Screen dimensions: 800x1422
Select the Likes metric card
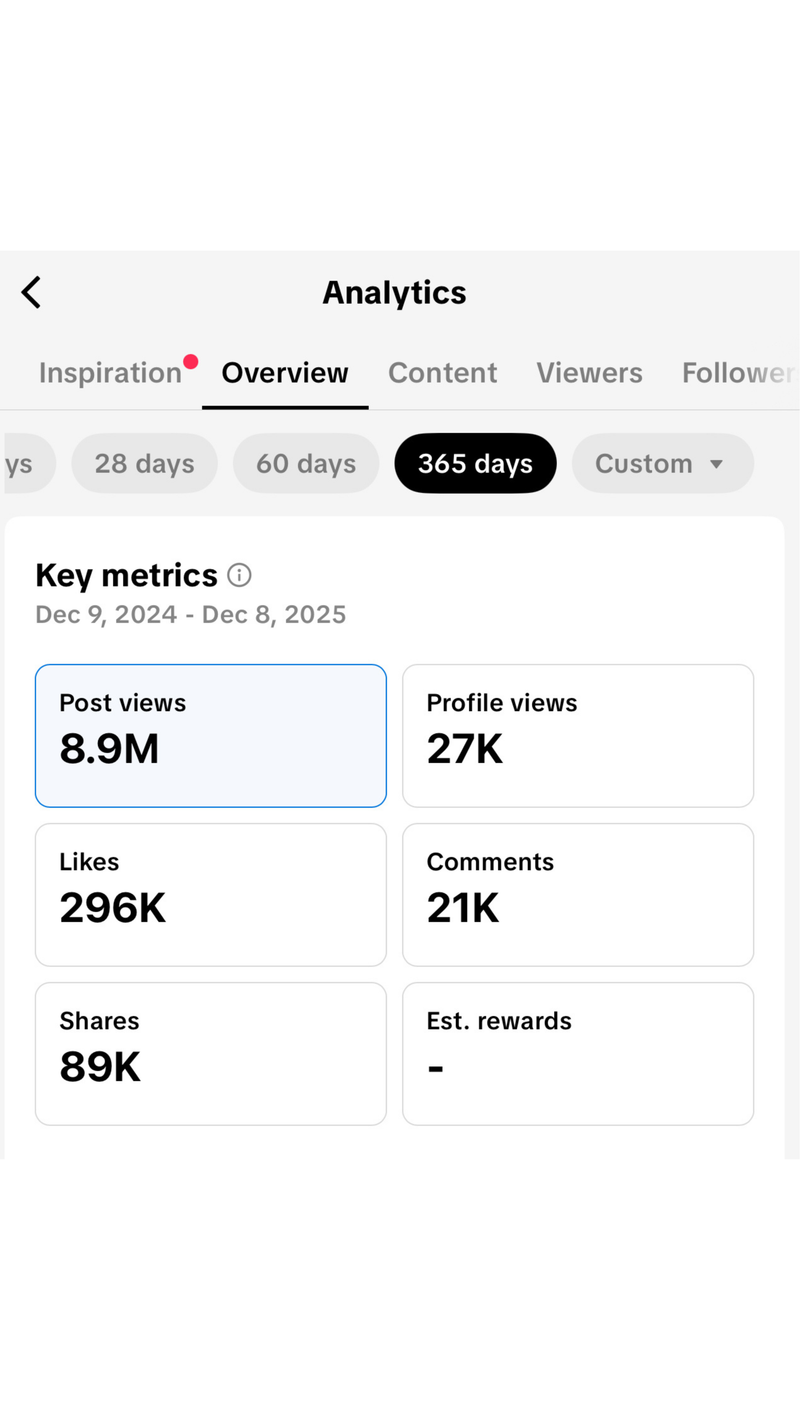(210, 894)
